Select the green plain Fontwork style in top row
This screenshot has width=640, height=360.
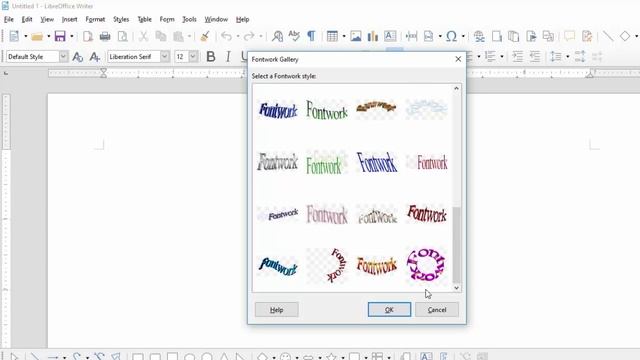point(327,110)
